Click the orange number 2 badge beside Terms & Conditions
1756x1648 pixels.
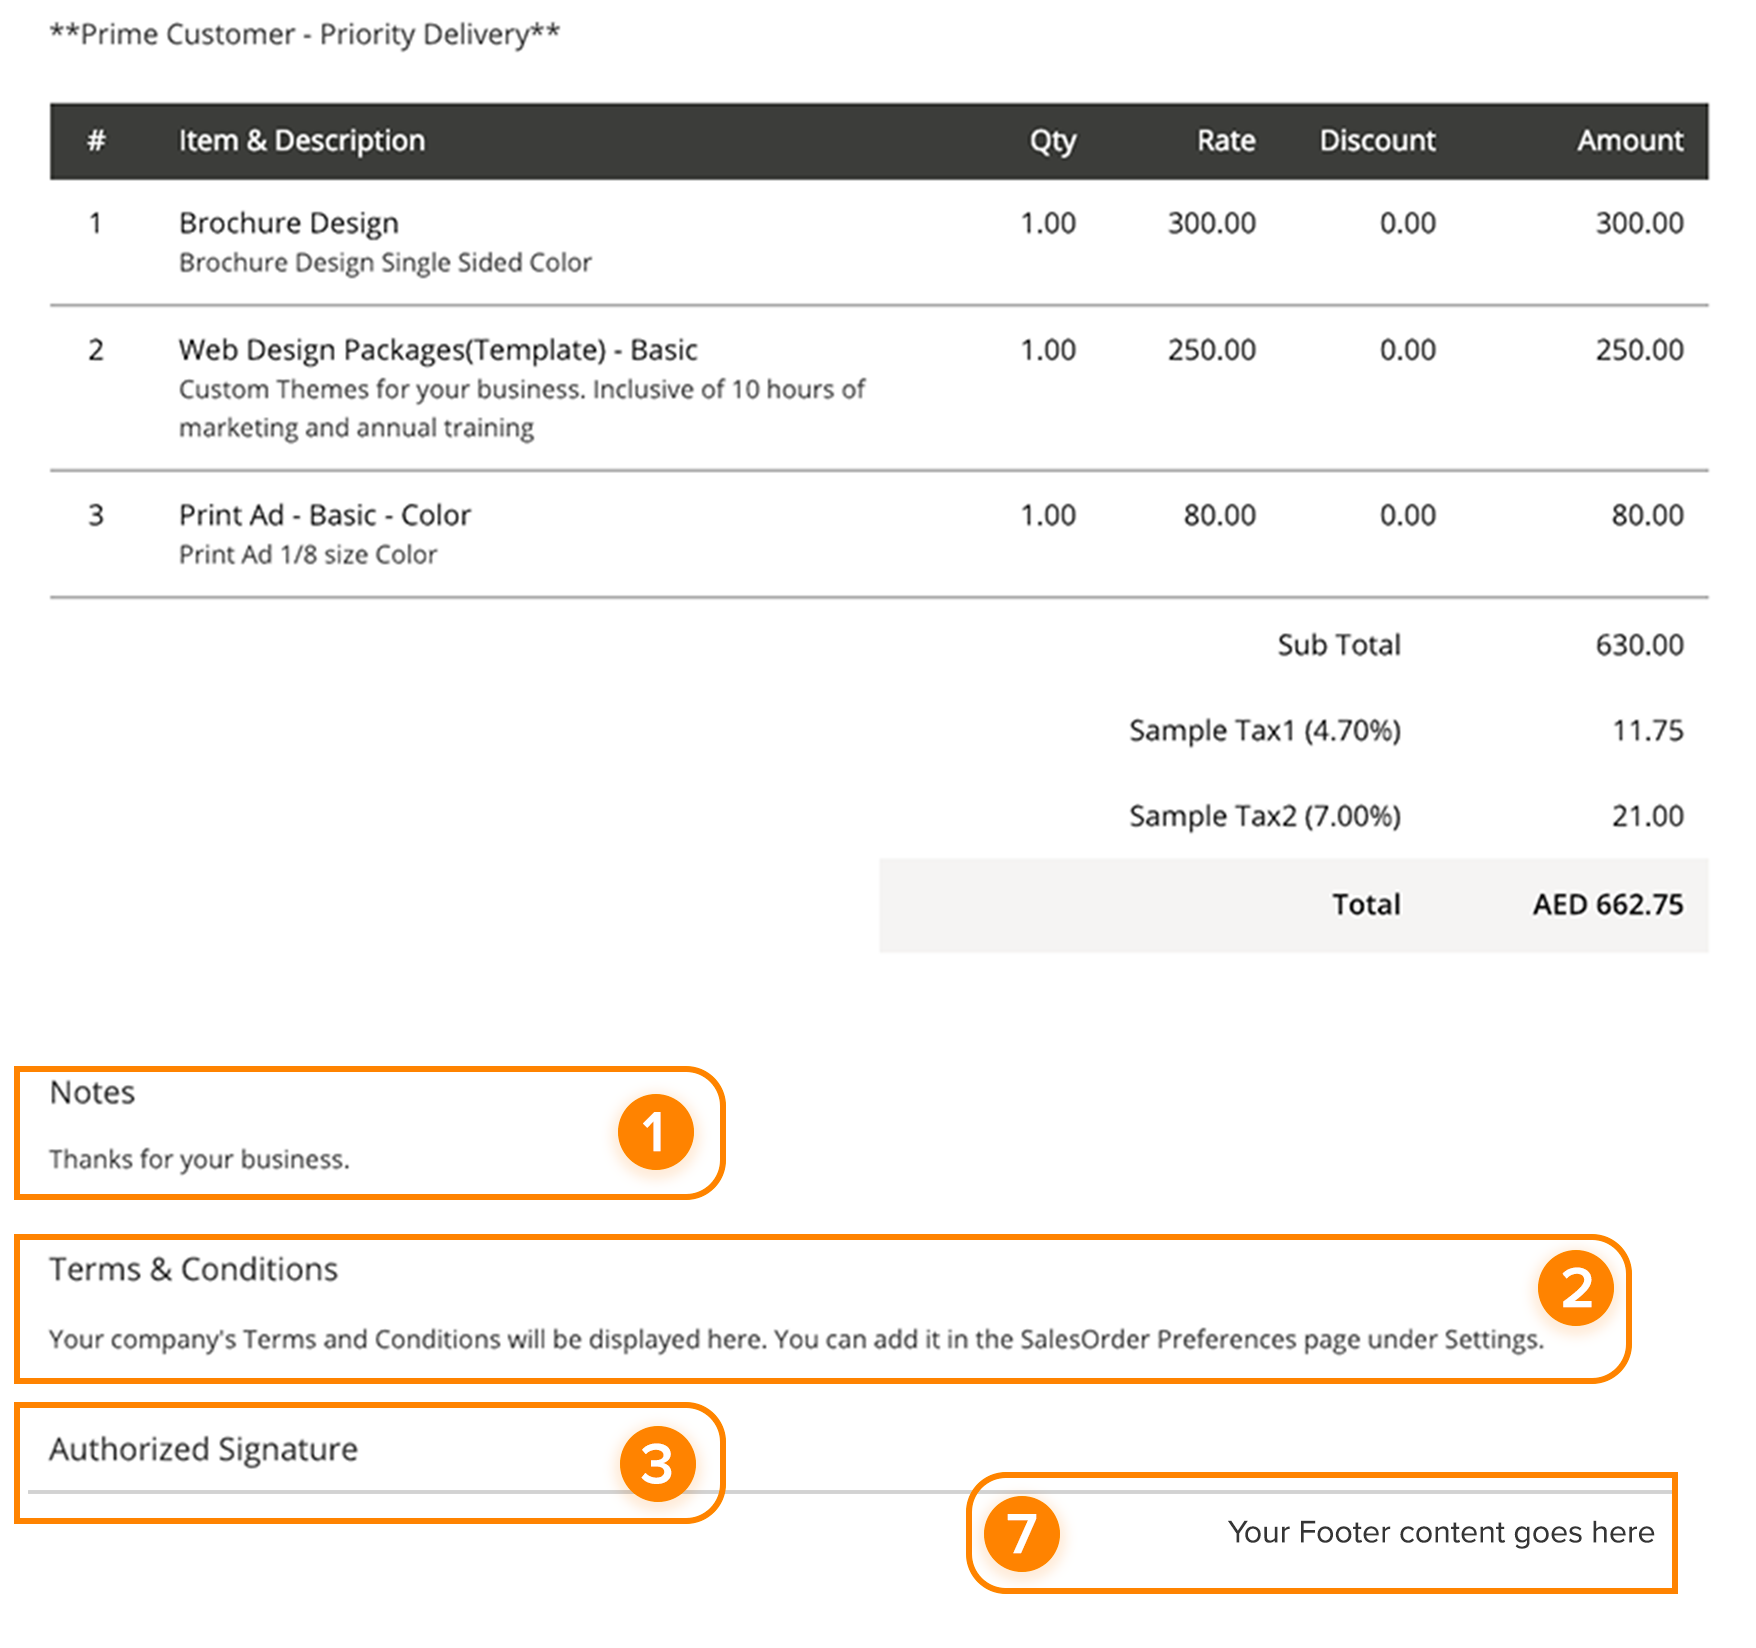[1575, 1288]
